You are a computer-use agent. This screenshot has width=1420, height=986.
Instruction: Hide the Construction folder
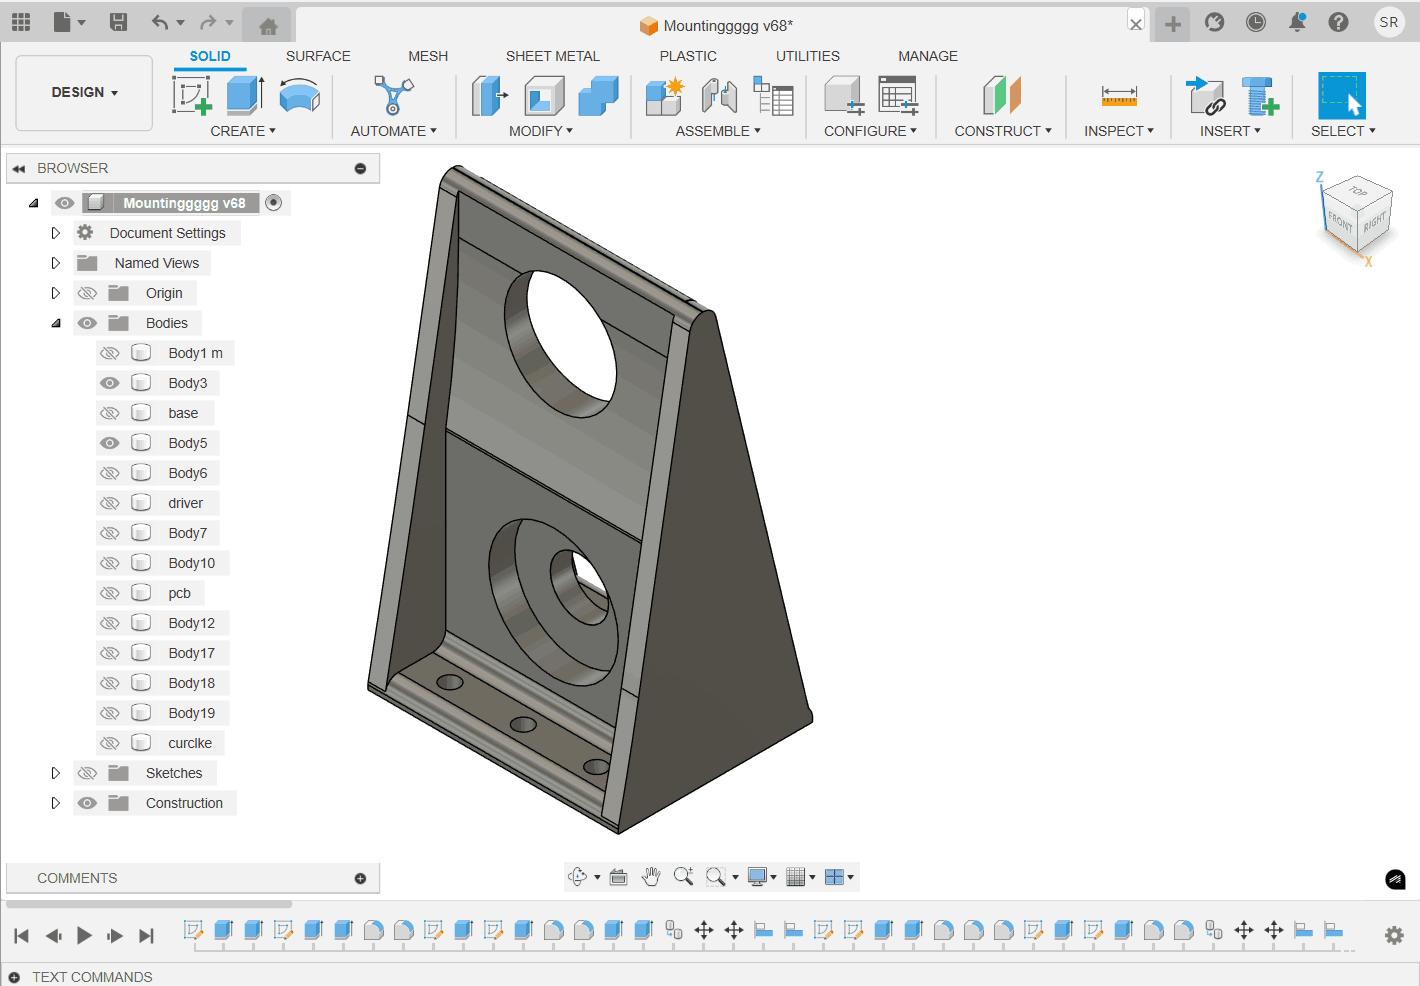[87, 803]
